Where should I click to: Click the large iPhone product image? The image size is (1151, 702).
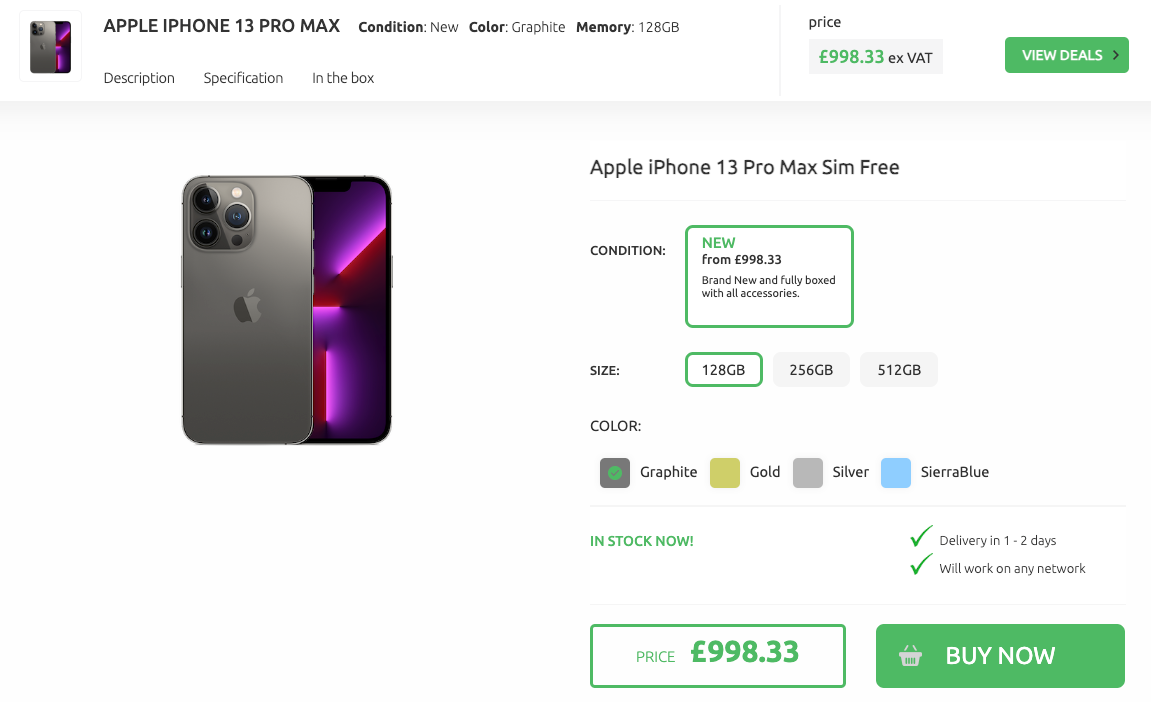click(x=287, y=309)
